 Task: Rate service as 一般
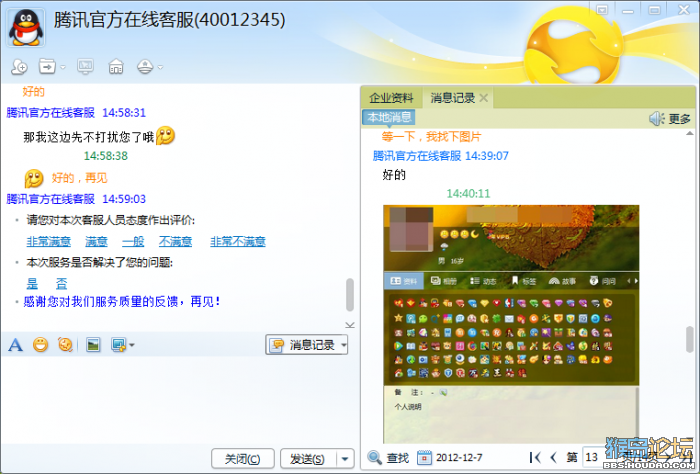[133, 241]
